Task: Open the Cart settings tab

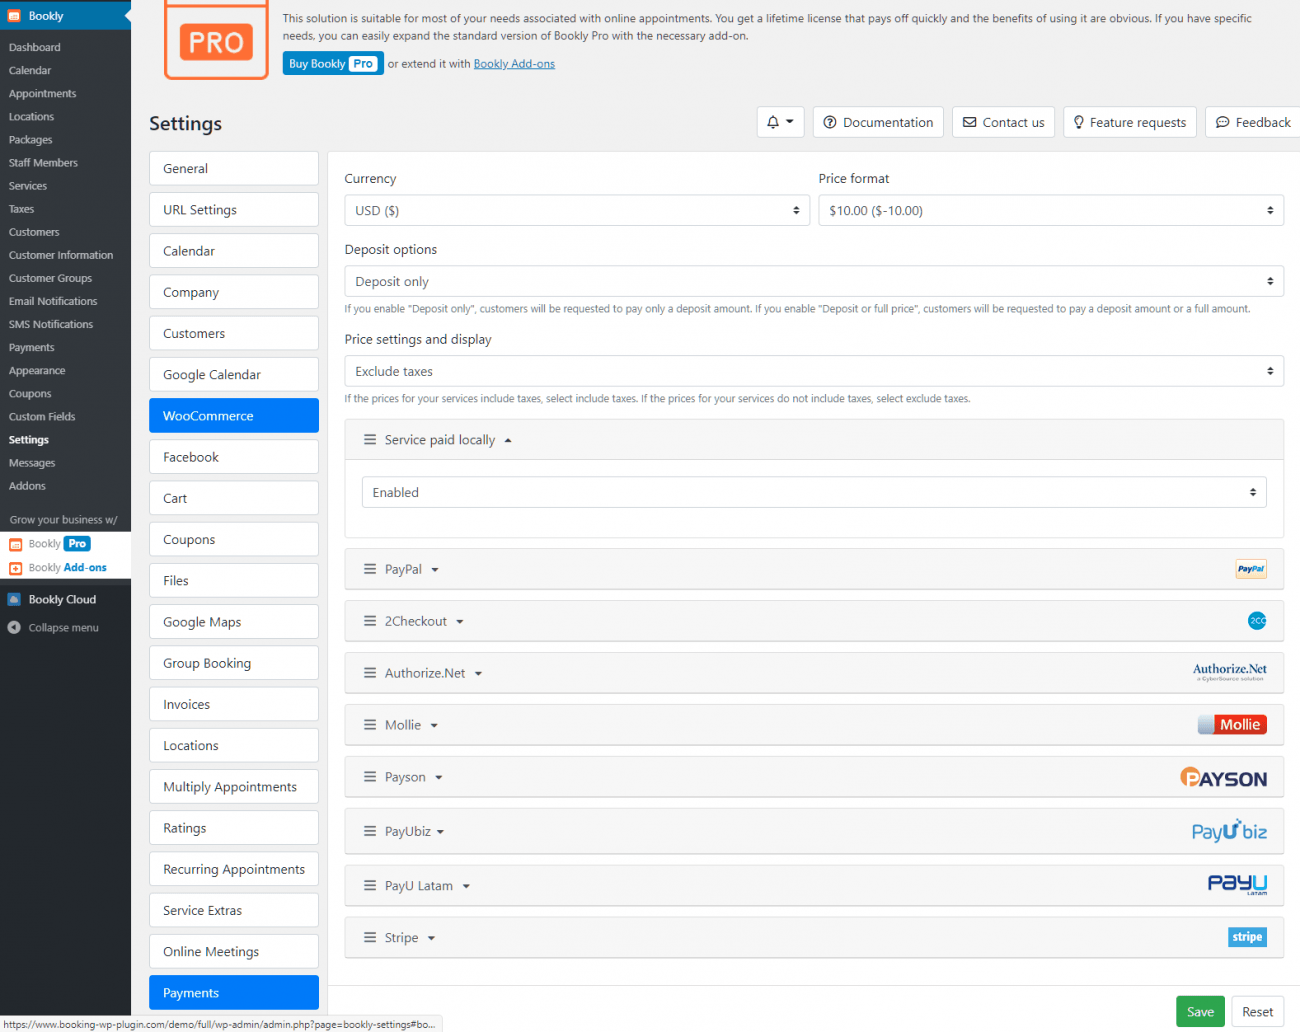Action: click(x=234, y=498)
